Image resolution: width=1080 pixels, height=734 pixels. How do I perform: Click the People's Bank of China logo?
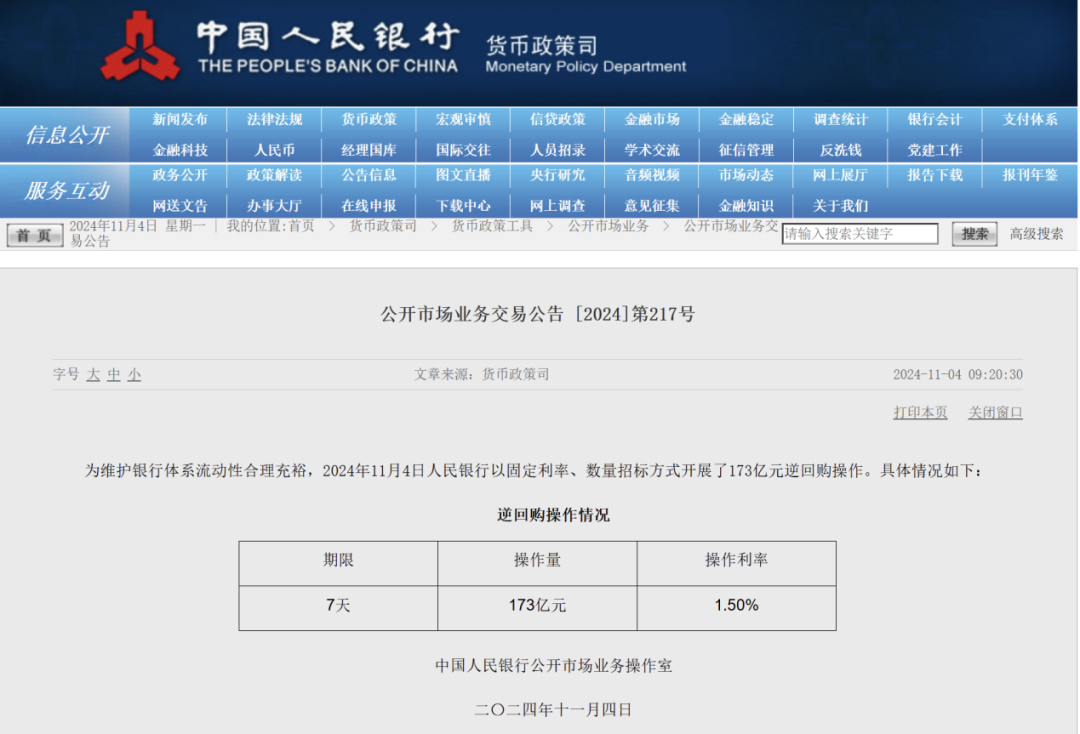click(x=140, y=46)
